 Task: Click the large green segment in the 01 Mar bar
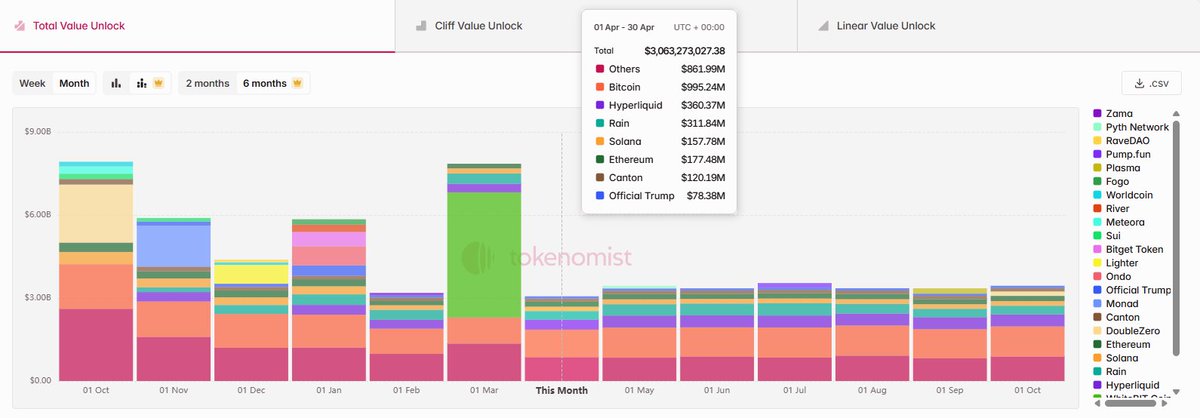point(484,254)
